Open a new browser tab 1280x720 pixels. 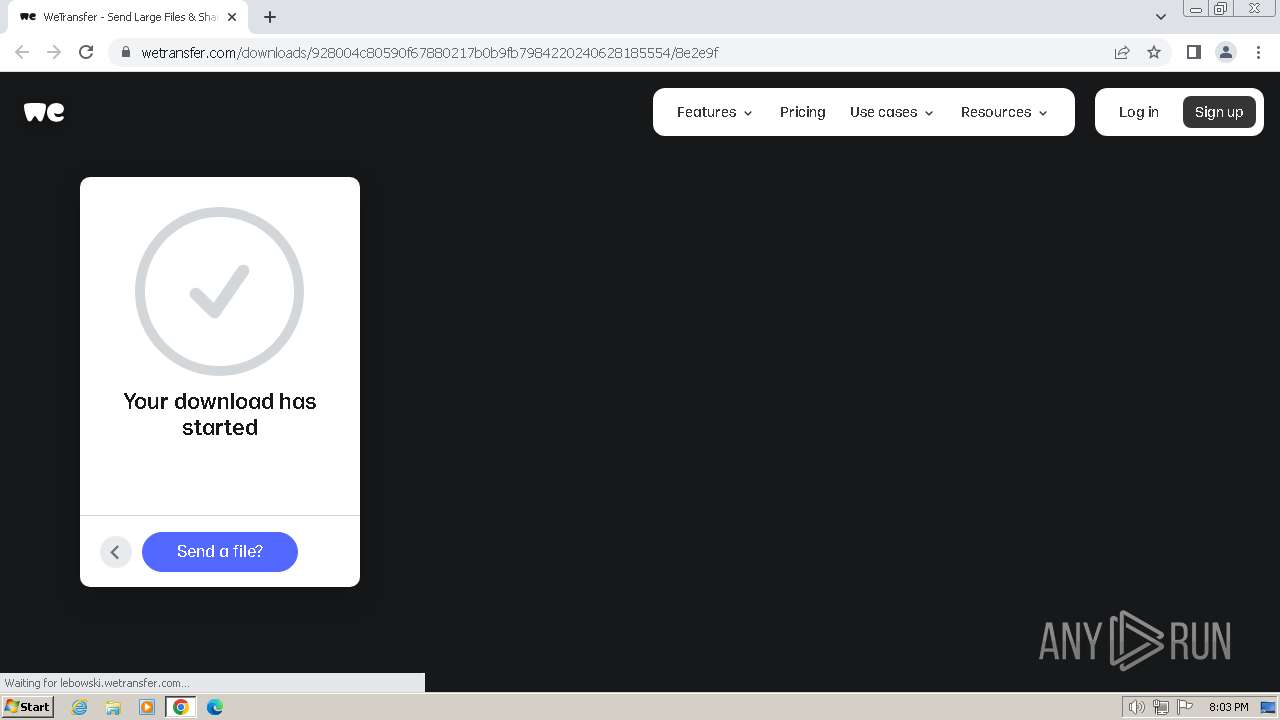(270, 17)
